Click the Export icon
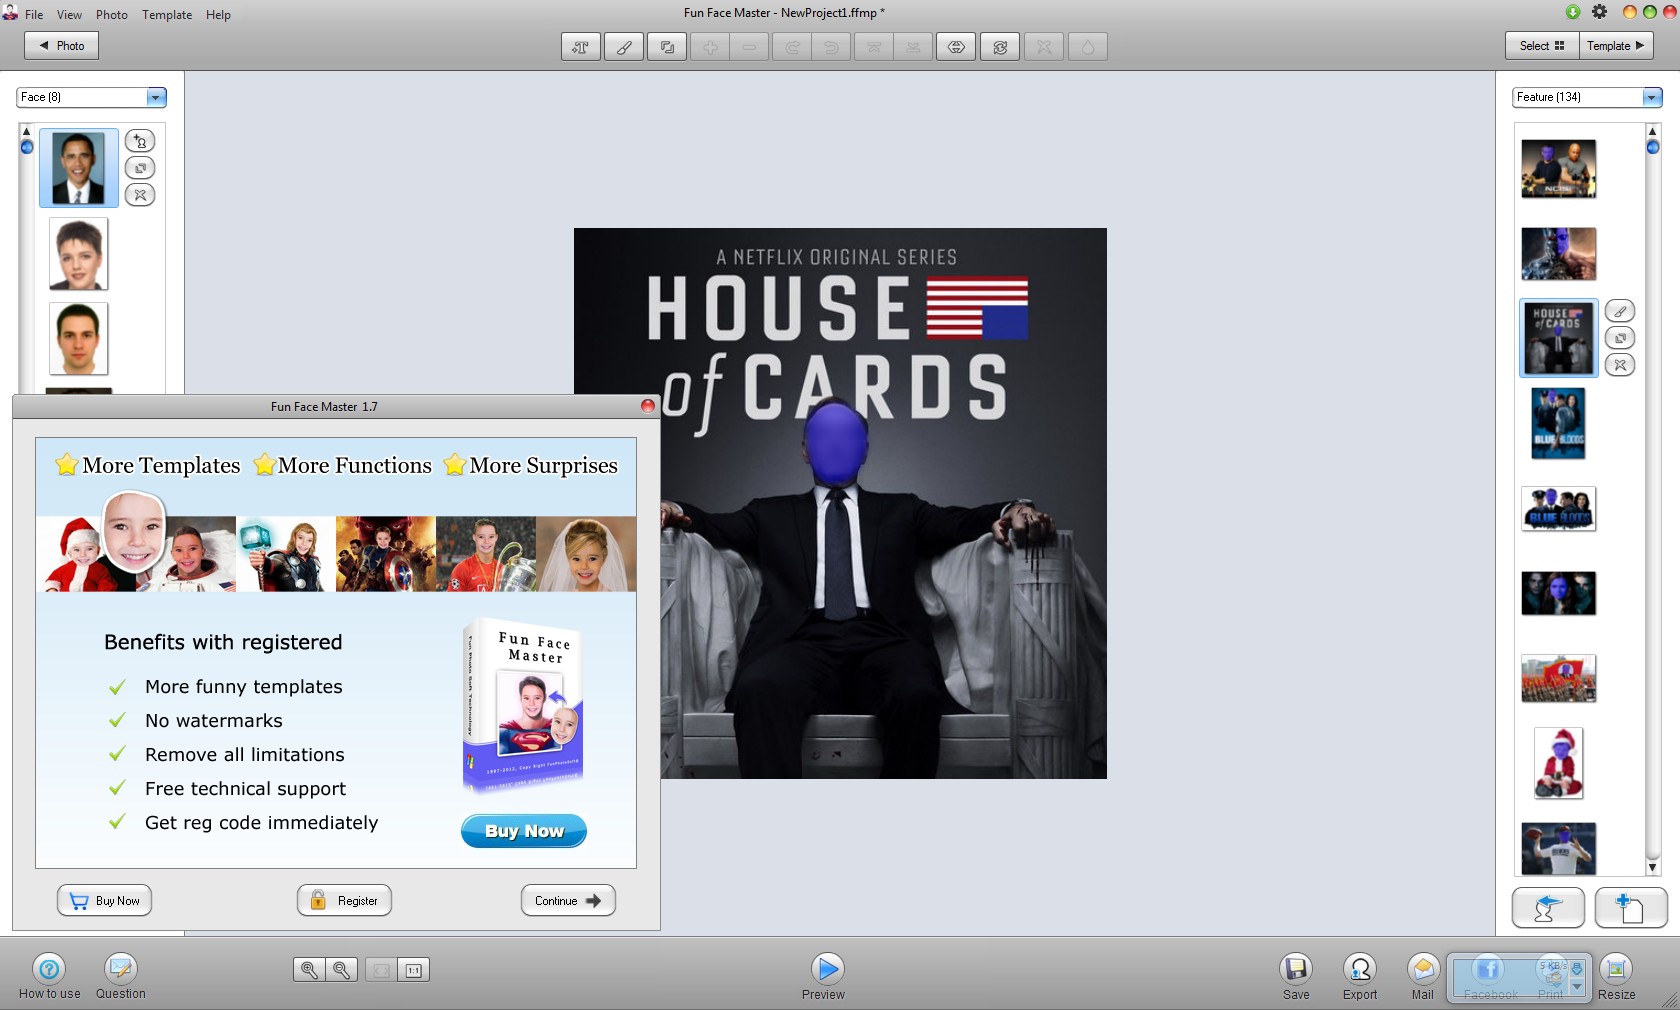This screenshot has width=1680, height=1010. tap(1360, 968)
